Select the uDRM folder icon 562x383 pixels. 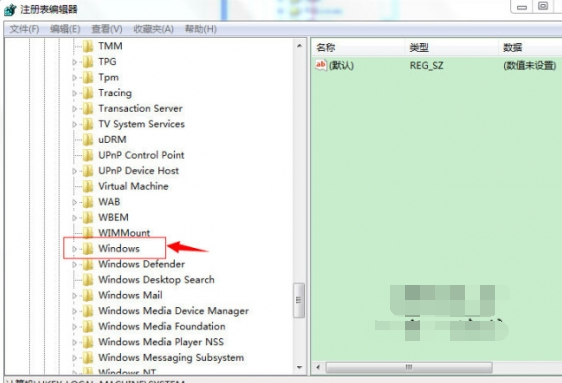[88, 139]
